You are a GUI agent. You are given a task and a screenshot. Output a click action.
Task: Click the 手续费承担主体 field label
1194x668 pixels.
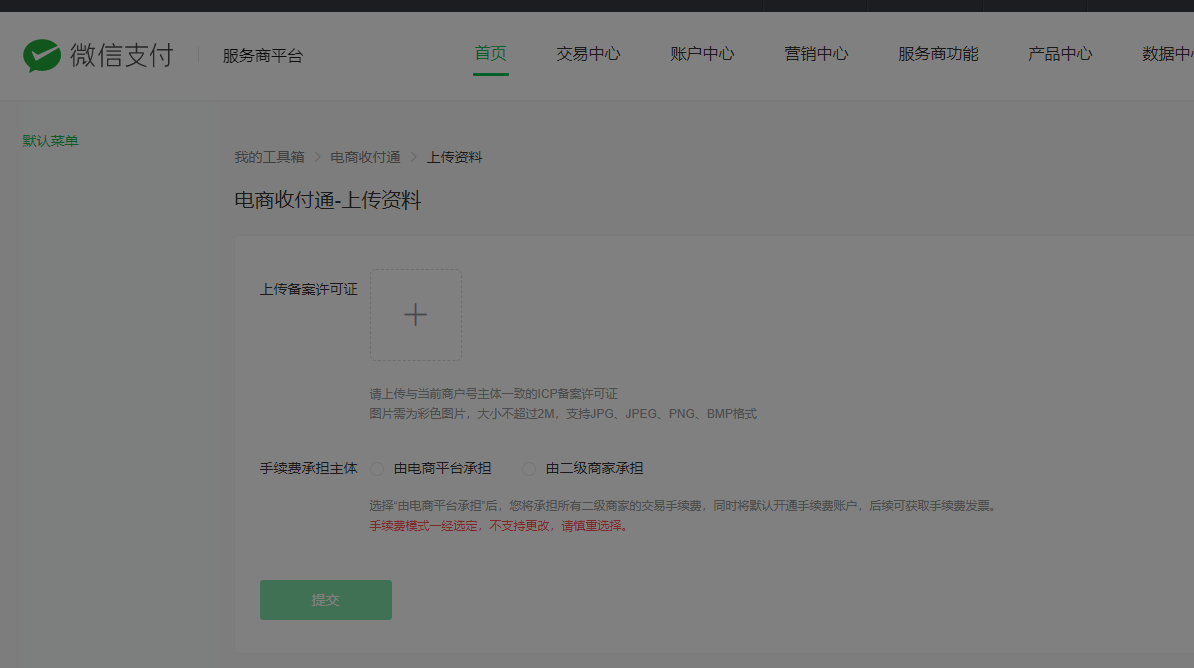tap(308, 468)
